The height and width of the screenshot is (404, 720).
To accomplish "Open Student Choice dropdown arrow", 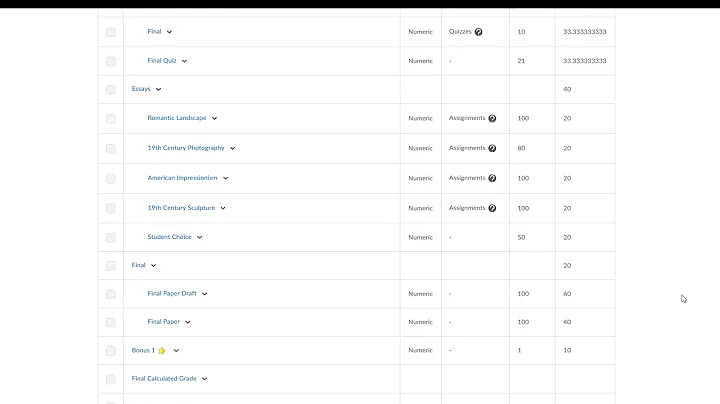I will pos(200,237).
